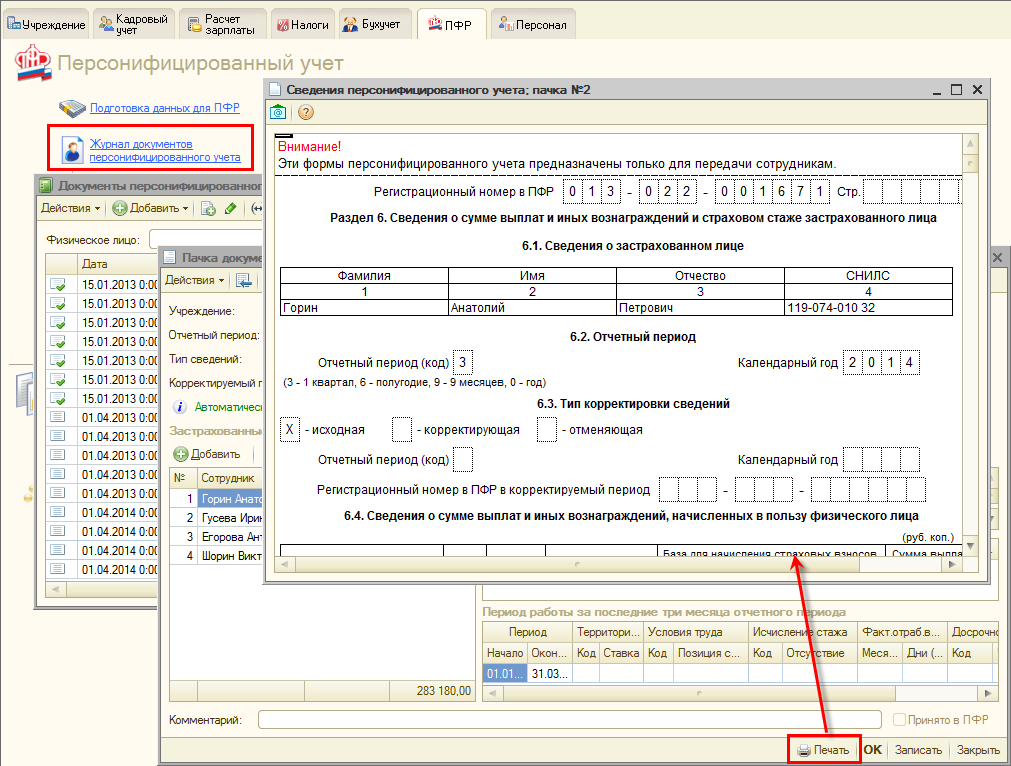This screenshot has width=1011, height=766.
Task: Click the help question mark icon
Action: pyautogui.click(x=306, y=113)
